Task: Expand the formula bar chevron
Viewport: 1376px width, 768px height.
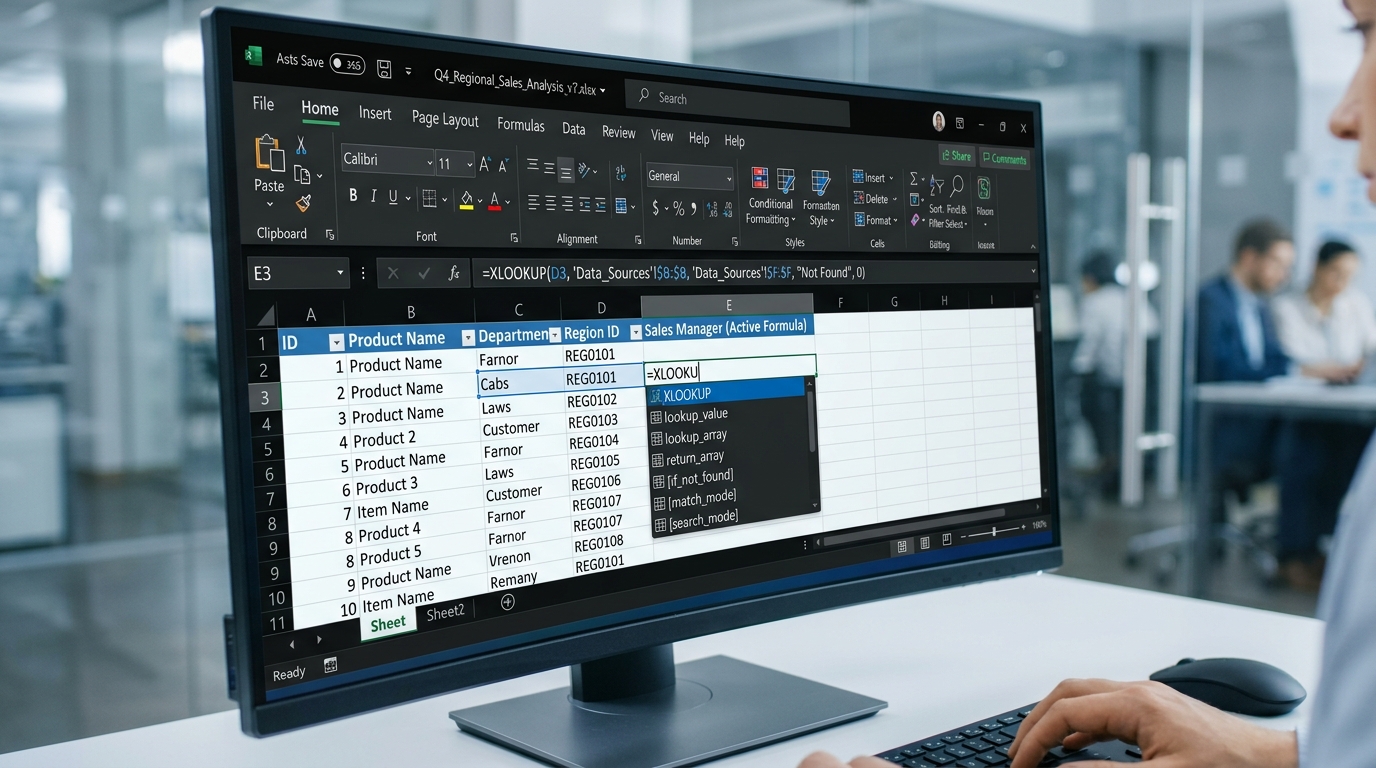Action: point(1033,271)
